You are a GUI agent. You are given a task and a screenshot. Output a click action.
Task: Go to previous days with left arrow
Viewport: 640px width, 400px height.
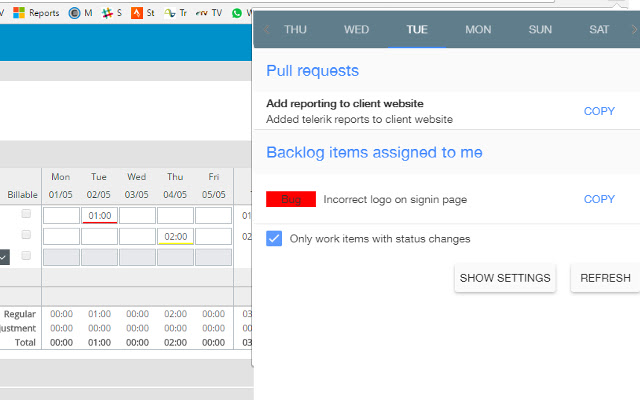[x=267, y=29]
